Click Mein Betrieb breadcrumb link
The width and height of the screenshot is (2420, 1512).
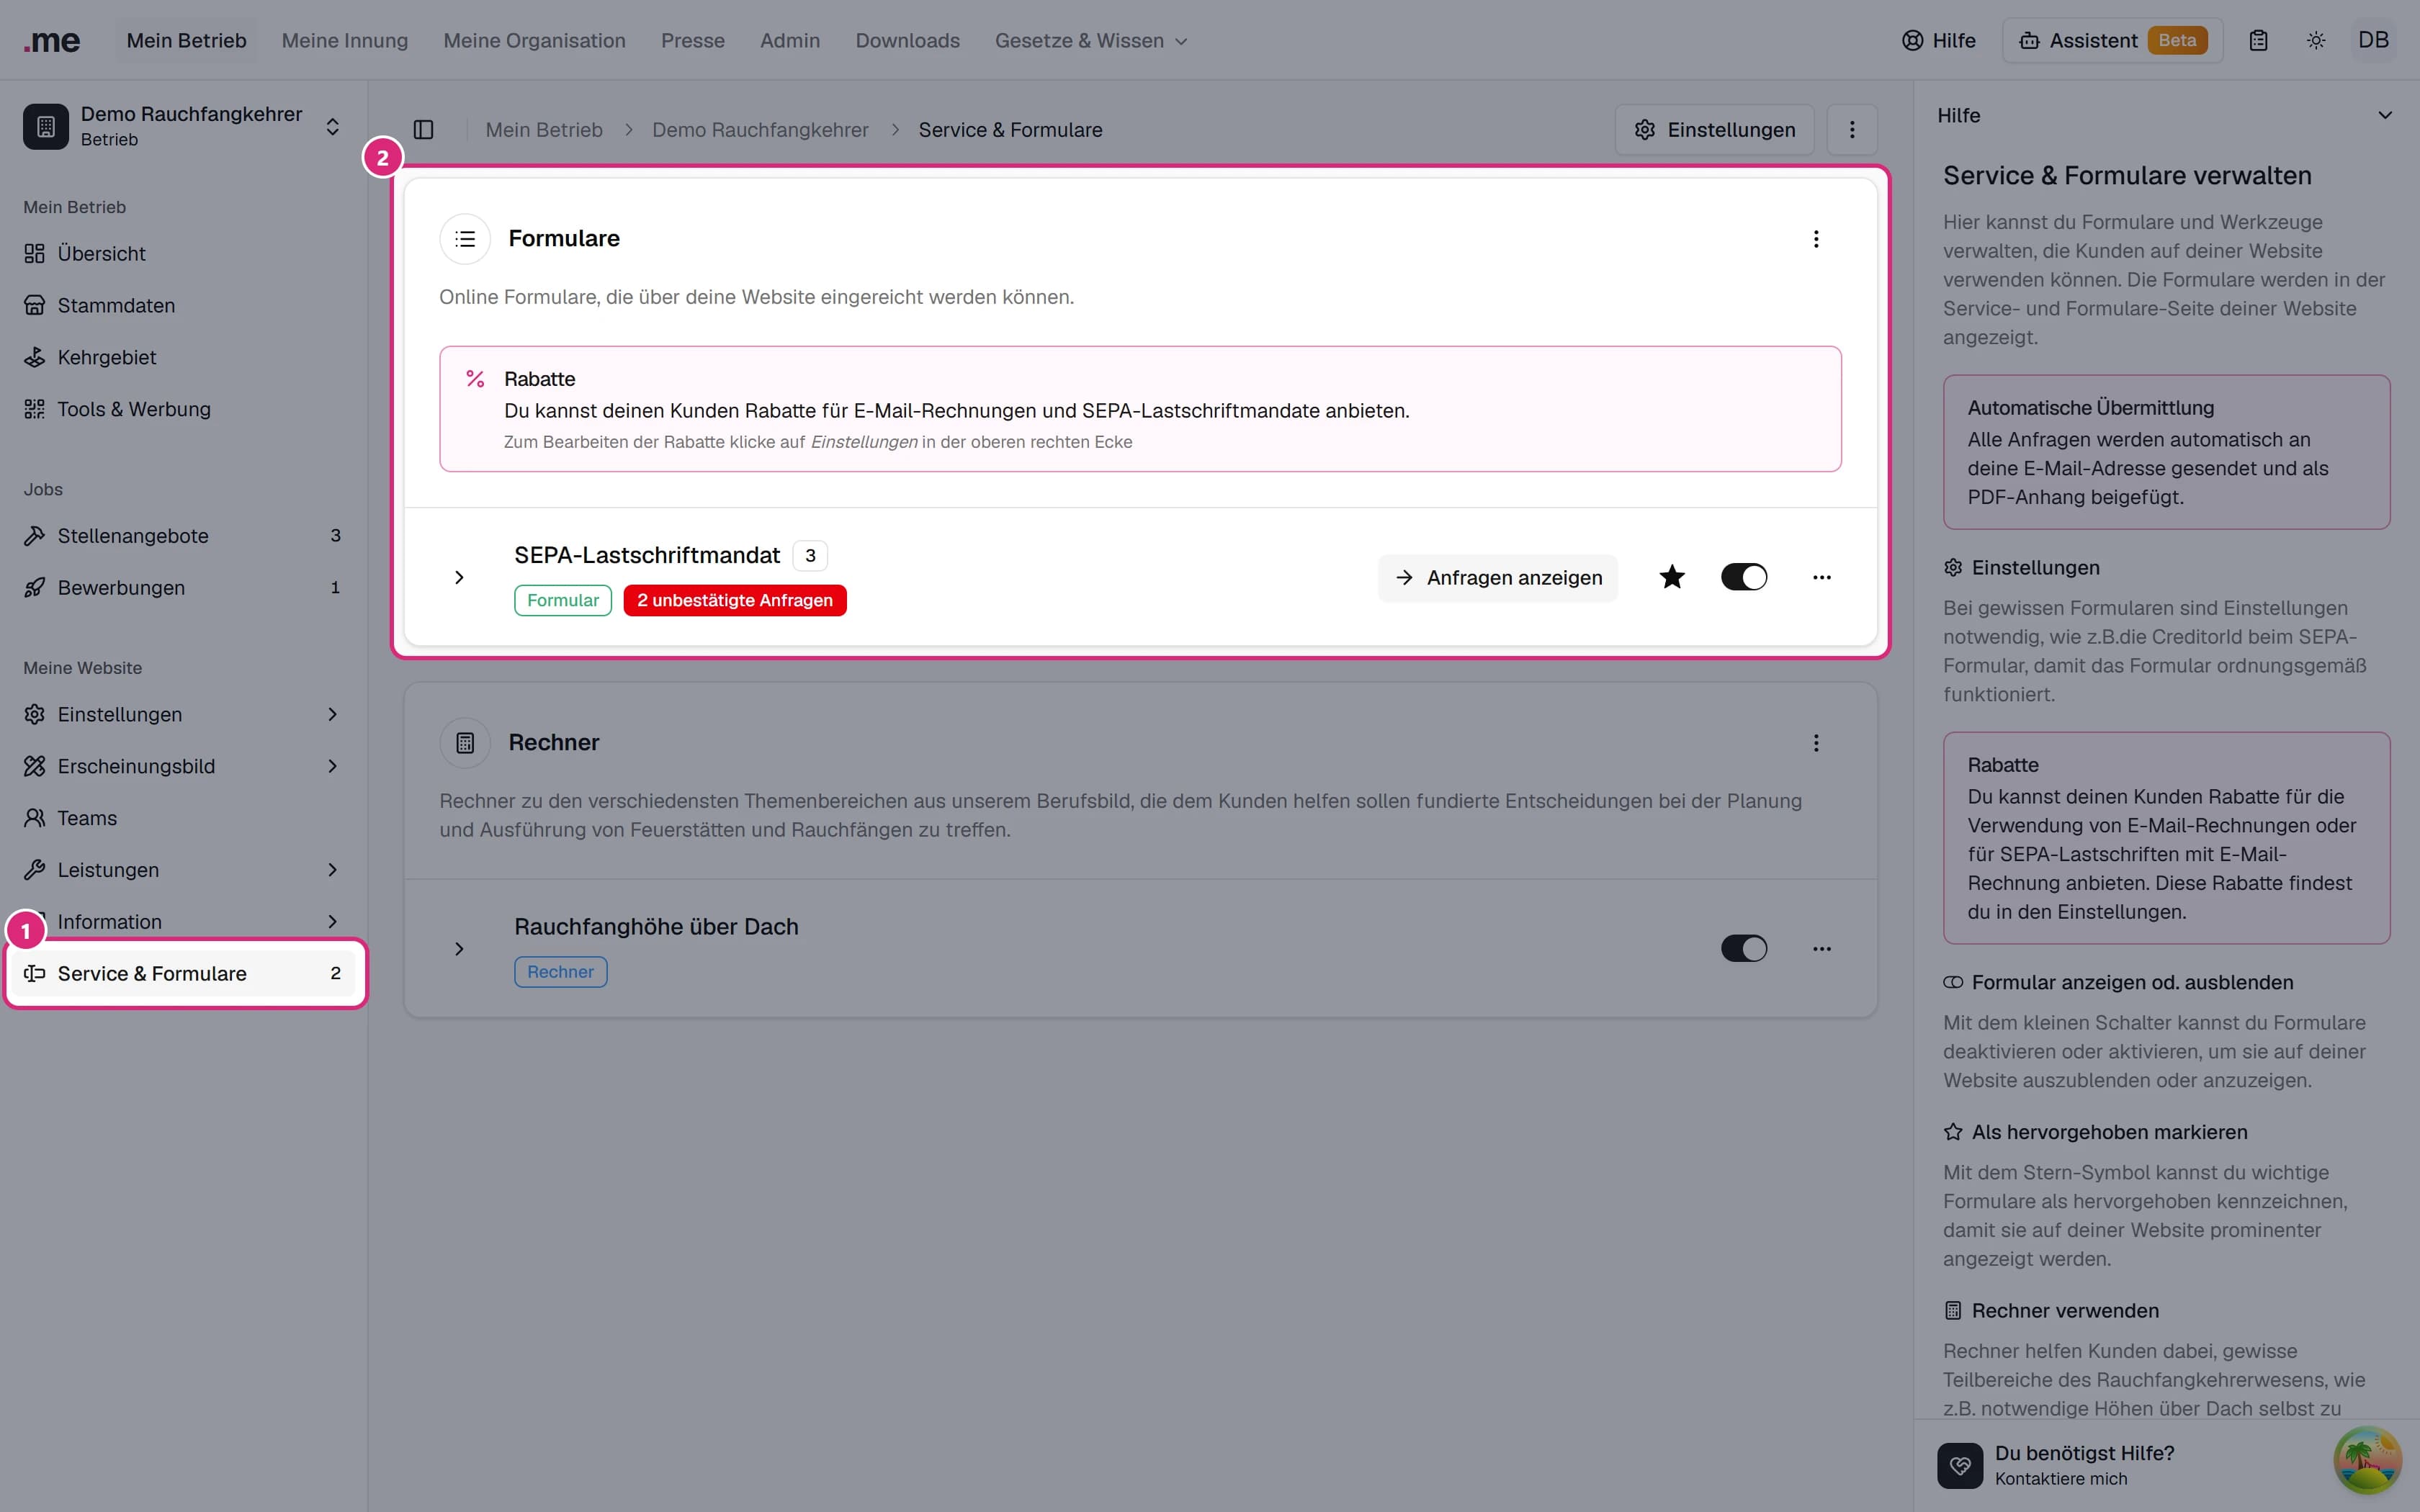(x=544, y=130)
